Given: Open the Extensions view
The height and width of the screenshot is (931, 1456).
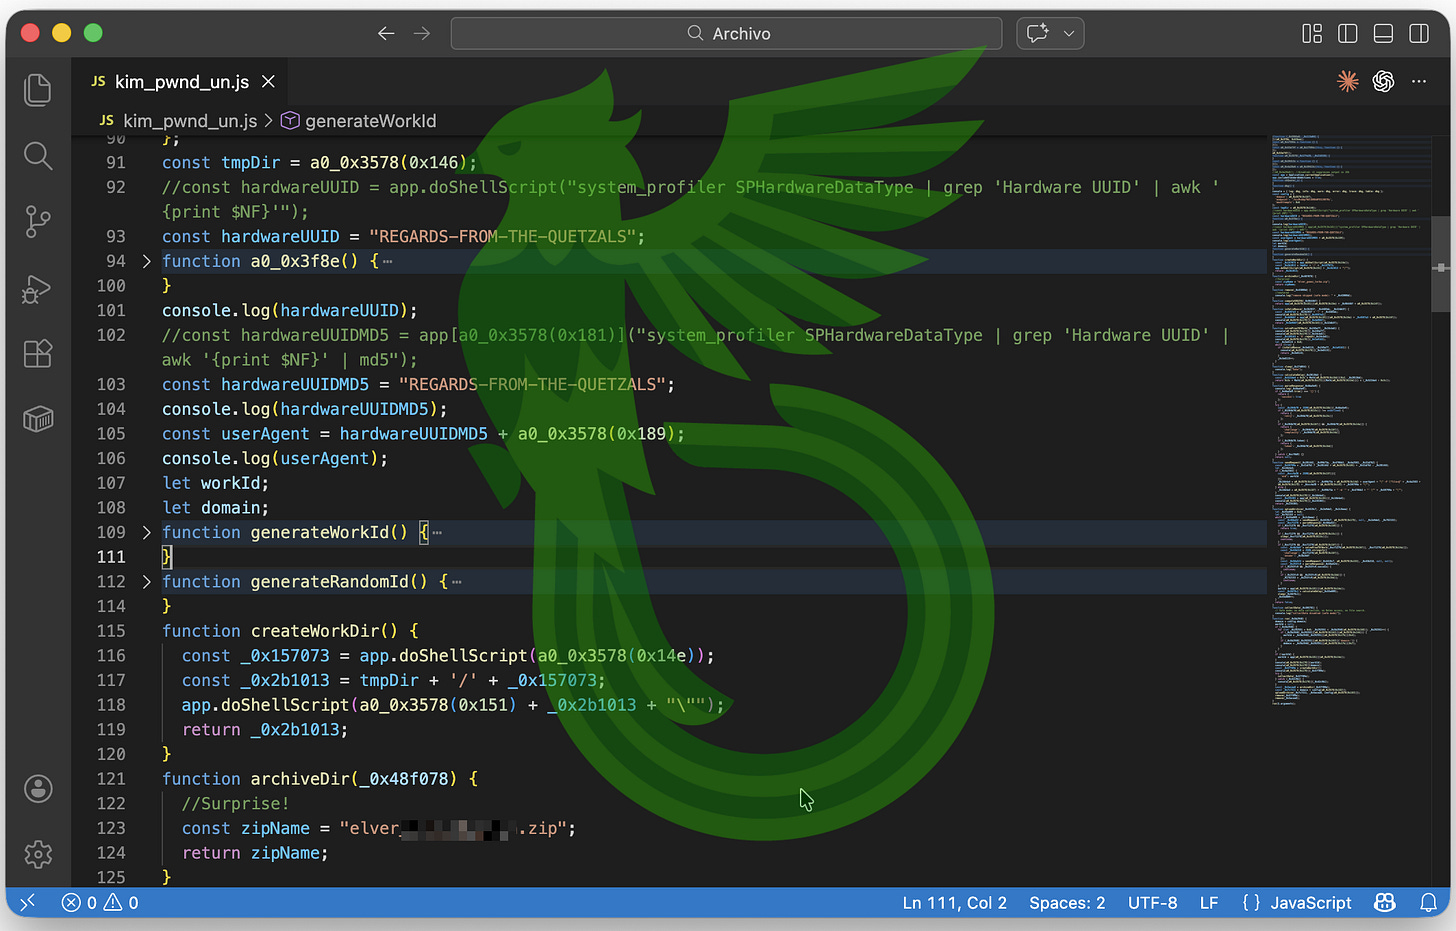Looking at the screenshot, I should [x=38, y=354].
